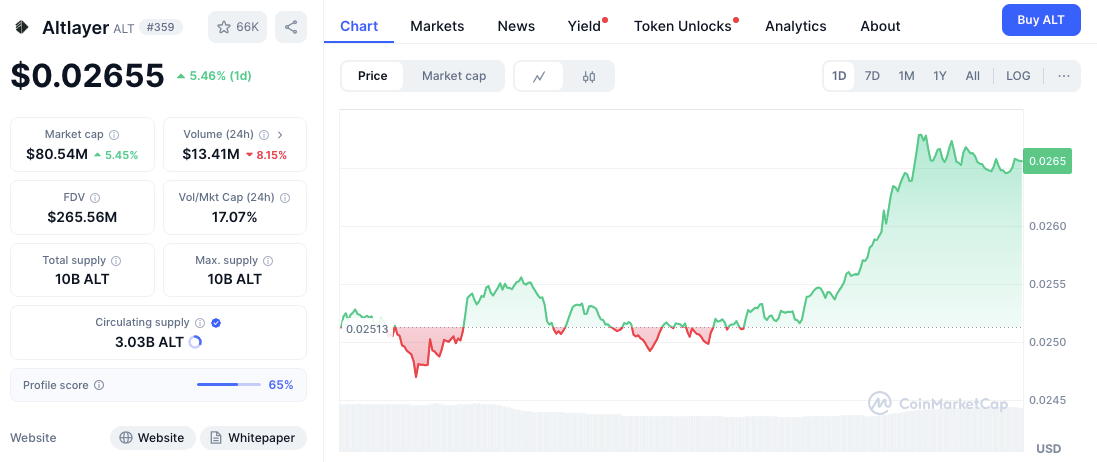Click the 65% profile score value

coord(281,385)
